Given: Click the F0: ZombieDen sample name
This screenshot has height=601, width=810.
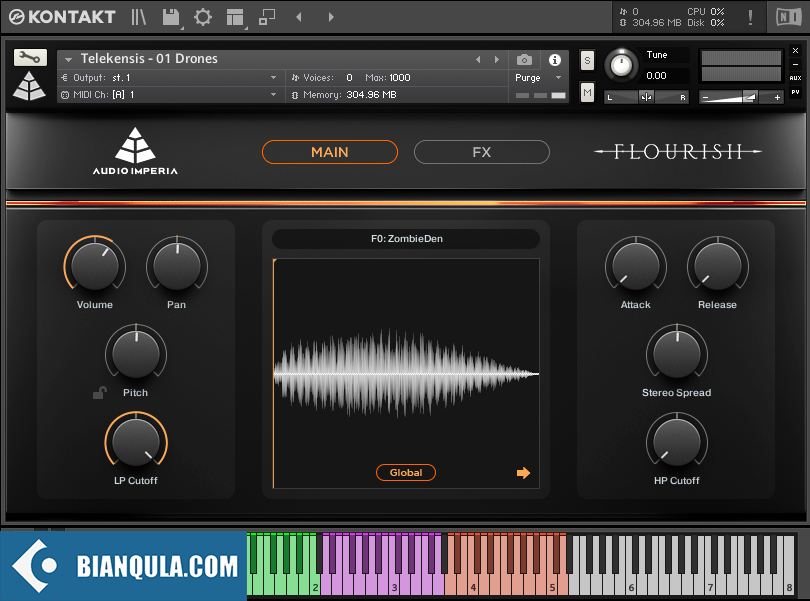Looking at the screenshot, I should pos(407,239).
